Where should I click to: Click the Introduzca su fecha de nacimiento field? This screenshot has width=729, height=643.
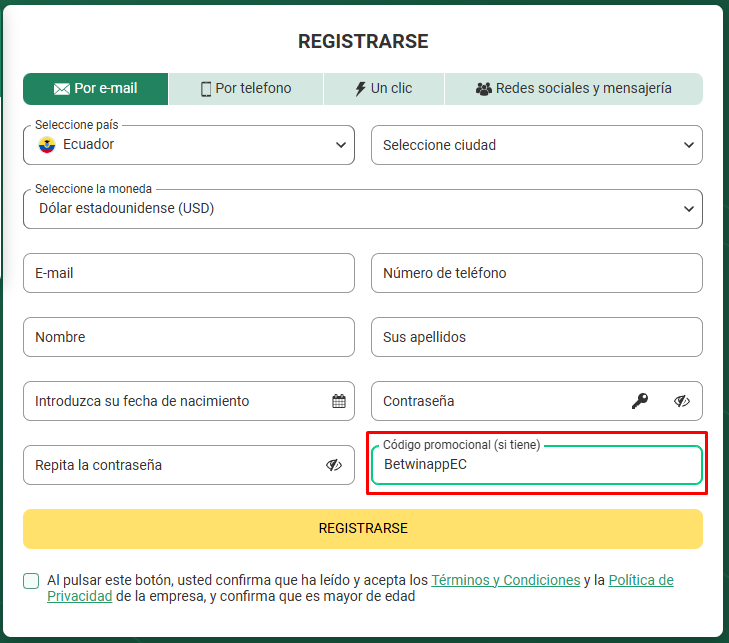[189, 401]
